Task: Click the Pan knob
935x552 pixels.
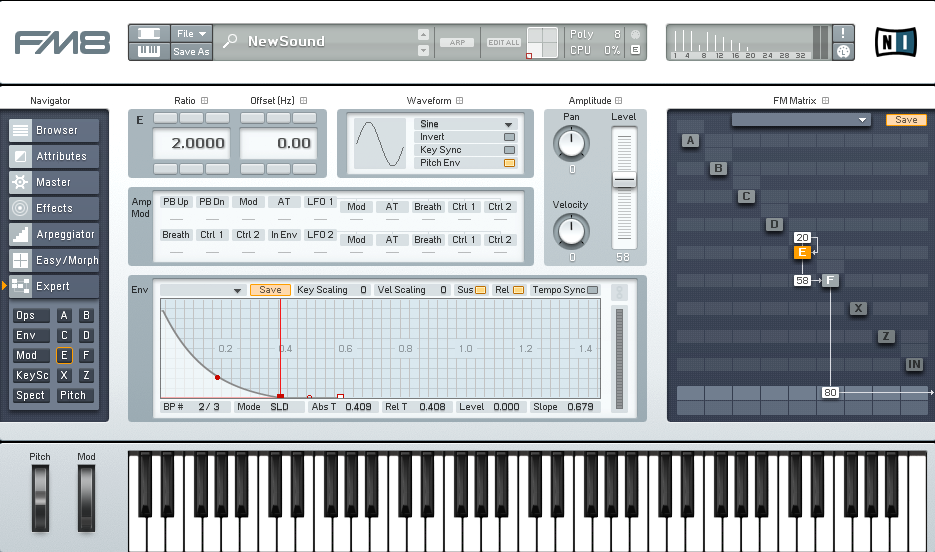Action: [571, 144]
